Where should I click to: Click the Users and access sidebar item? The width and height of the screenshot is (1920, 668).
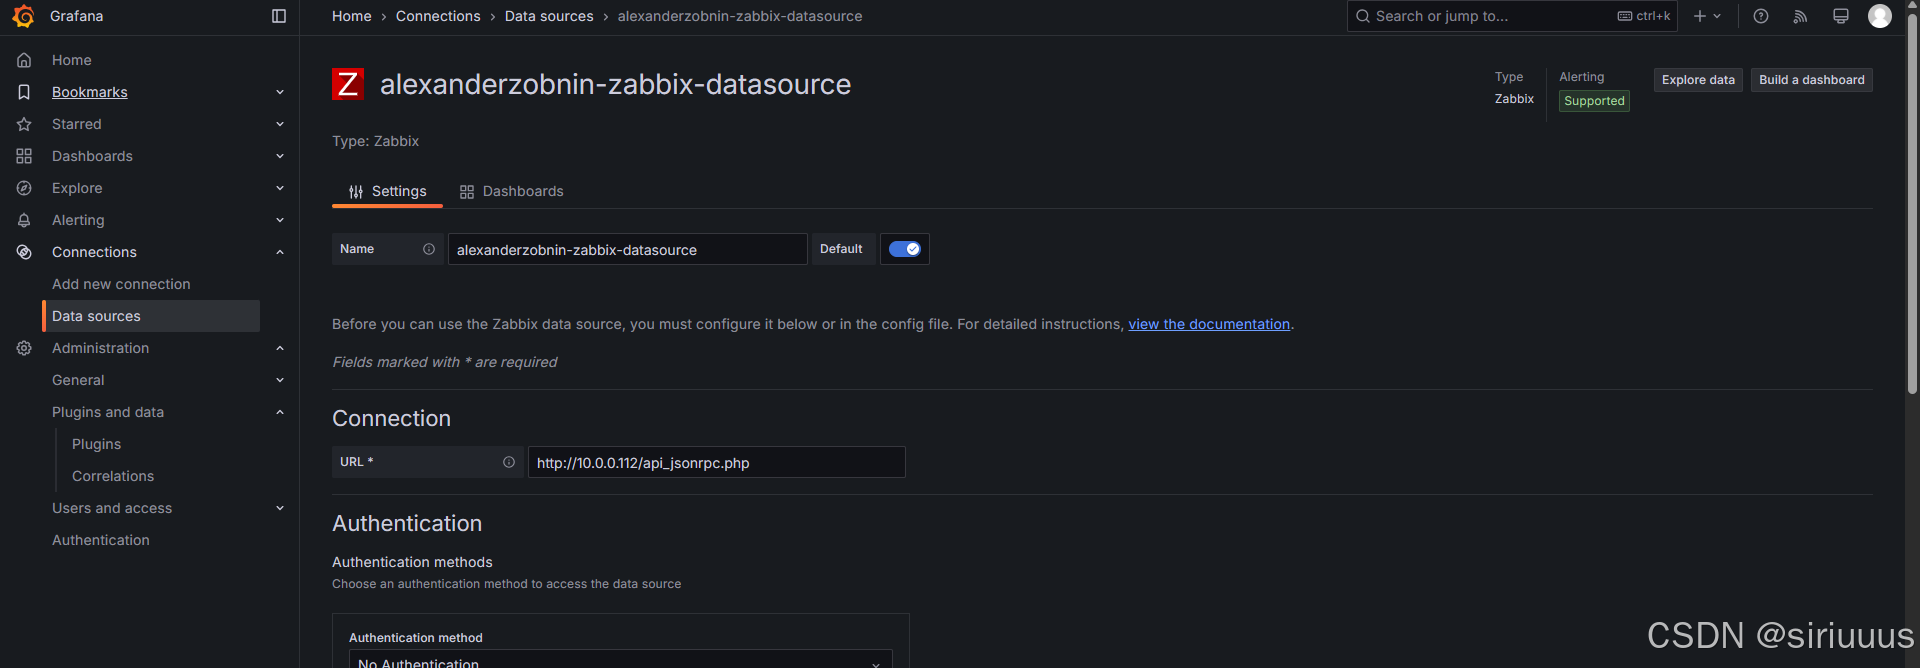tap(112, 508)
